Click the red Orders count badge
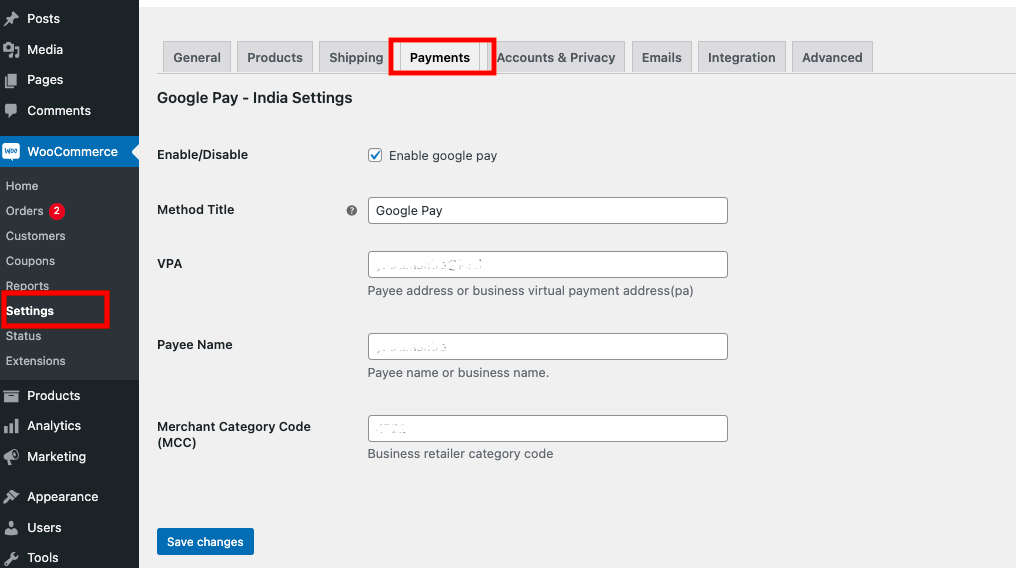Image resolution: width=1016 pixels, height=568 pixels. (x=57, y=211)
